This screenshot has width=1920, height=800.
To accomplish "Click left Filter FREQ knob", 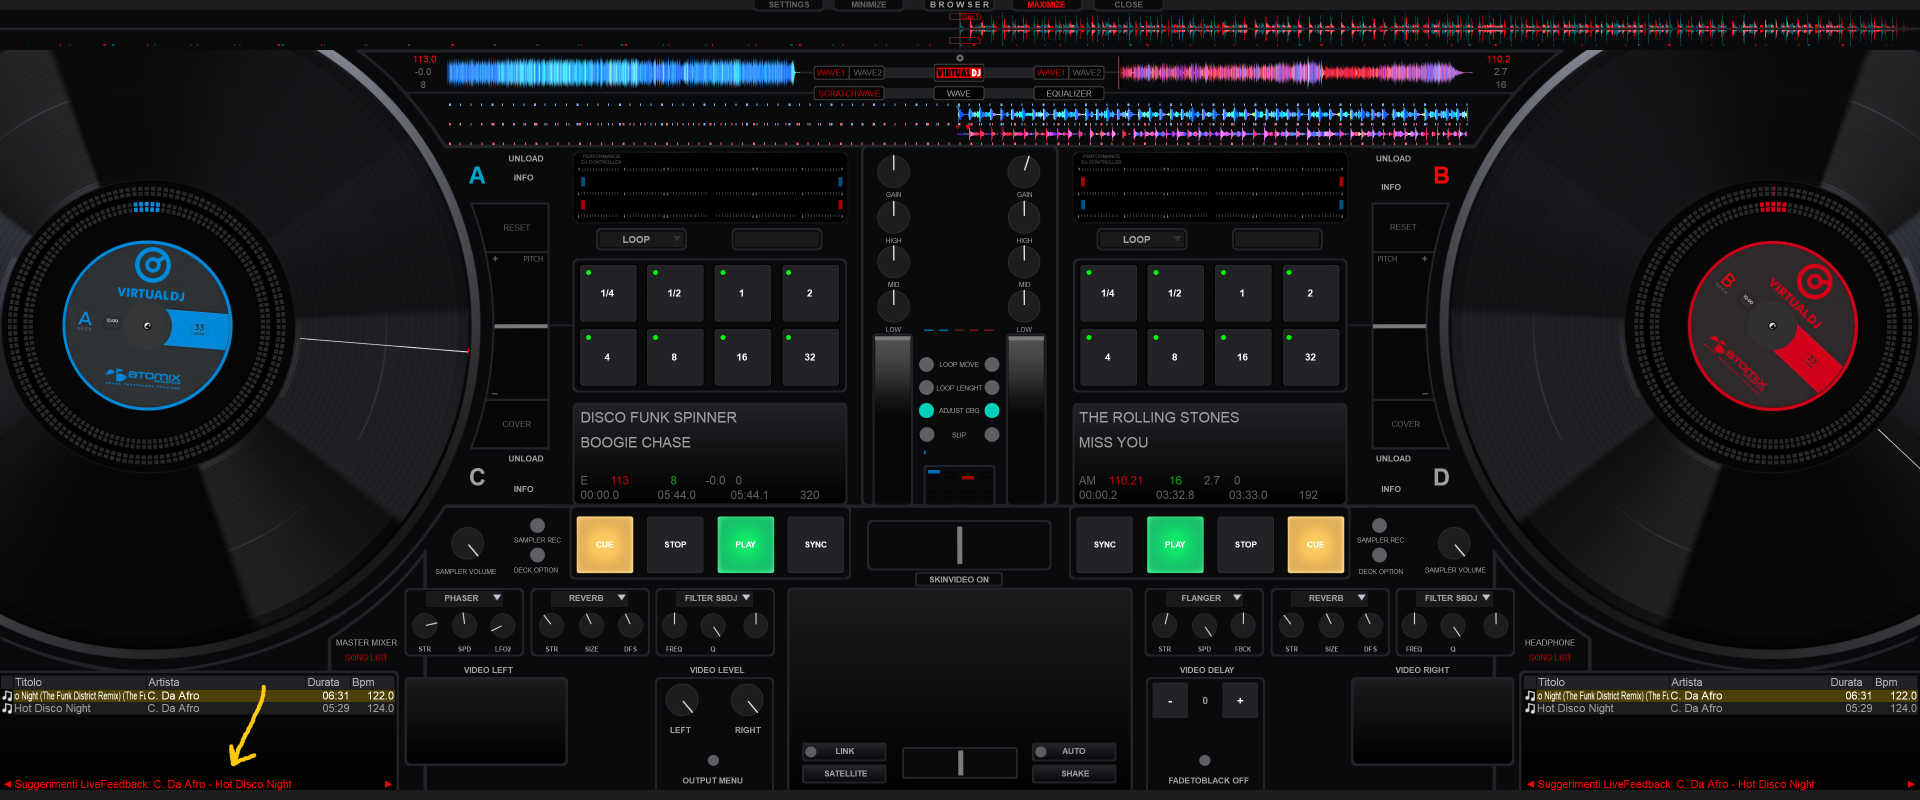I will tap(674, 626).
